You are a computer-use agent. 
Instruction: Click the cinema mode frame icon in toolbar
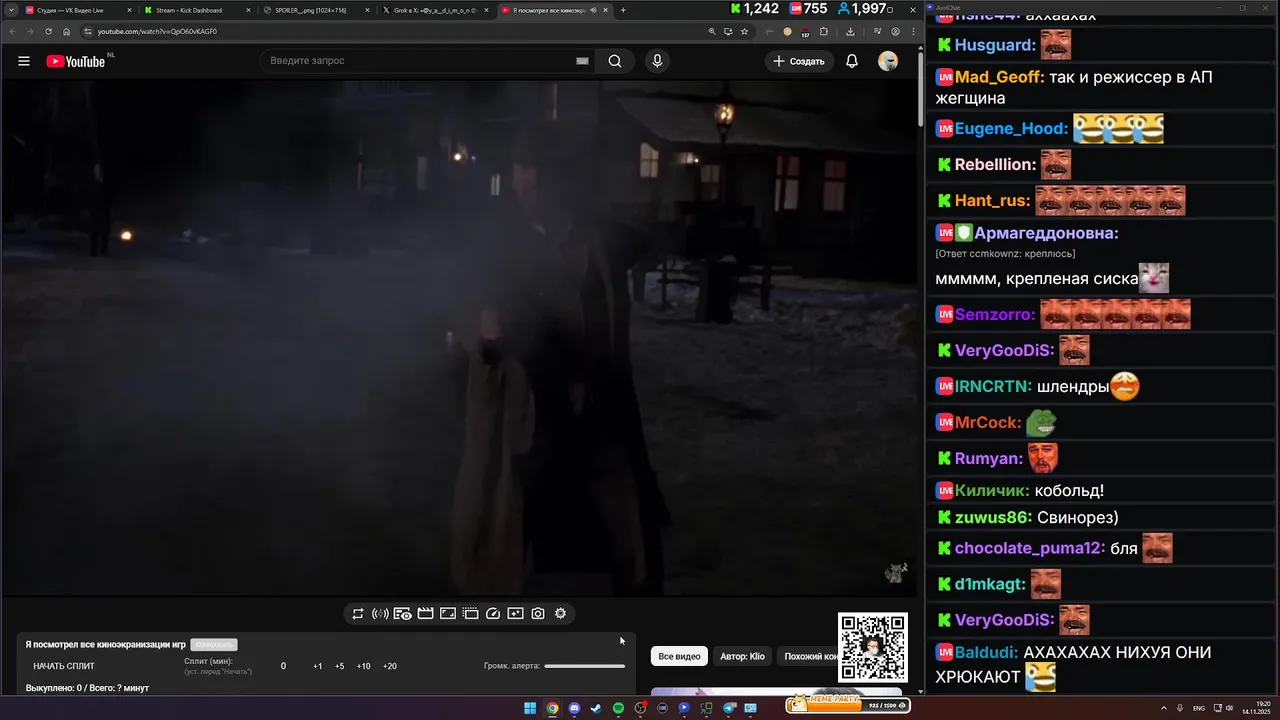[x=448, y=614]
